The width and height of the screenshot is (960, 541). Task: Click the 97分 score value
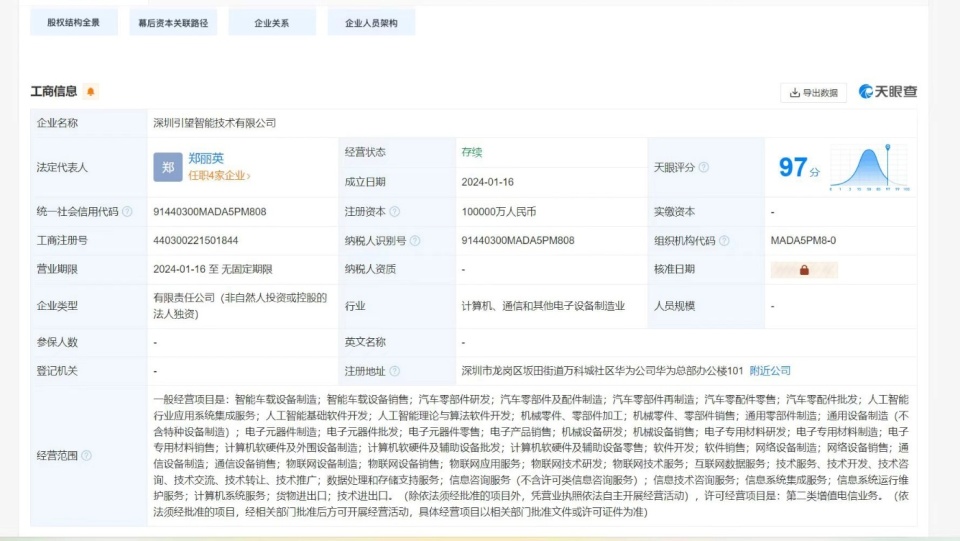(x=799, y=167)
